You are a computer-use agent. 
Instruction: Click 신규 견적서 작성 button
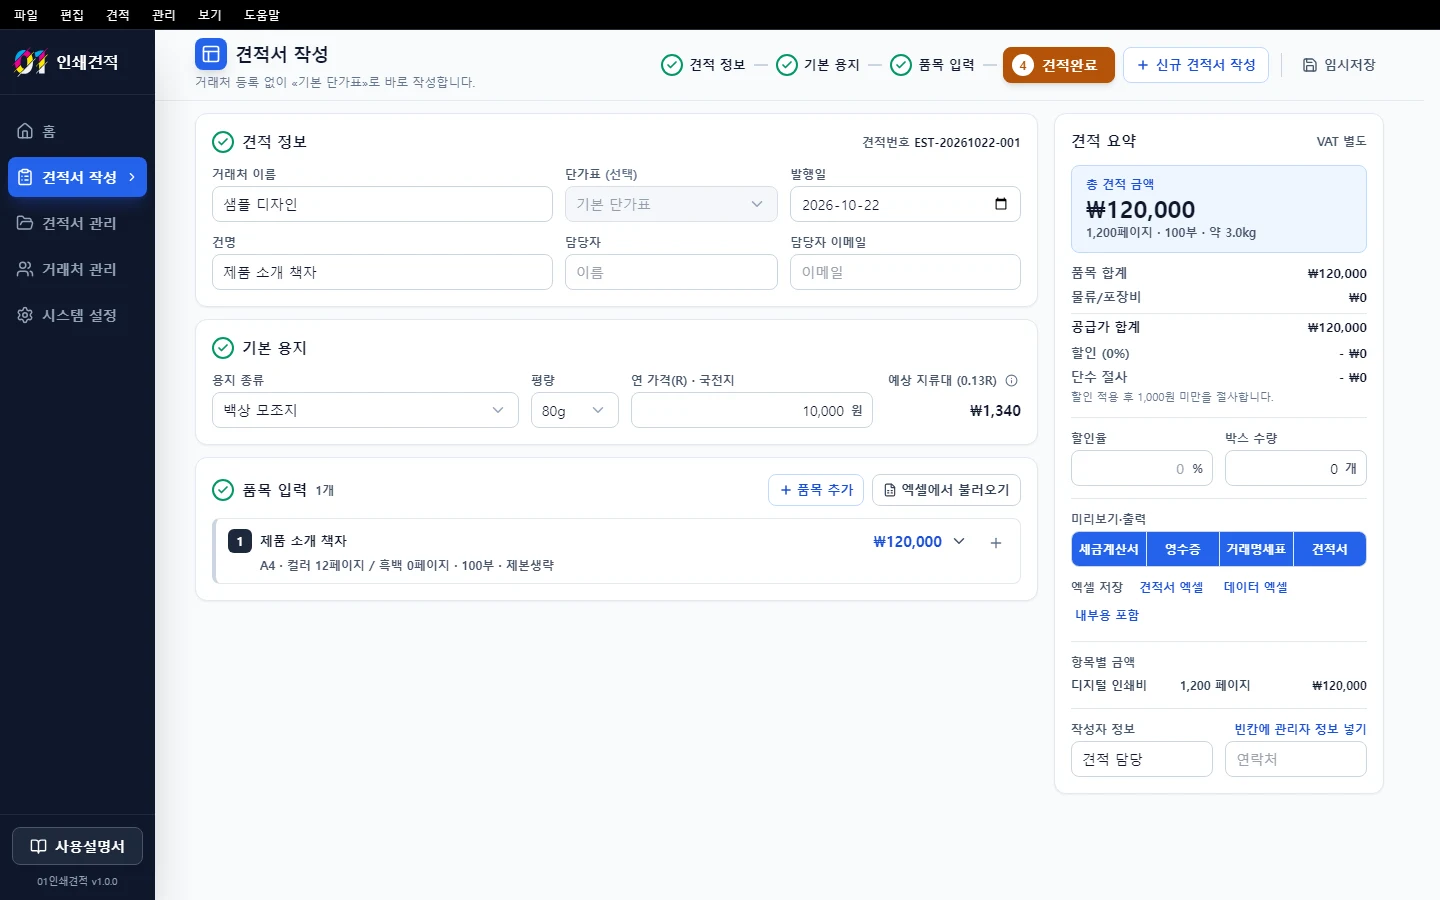1196,65
